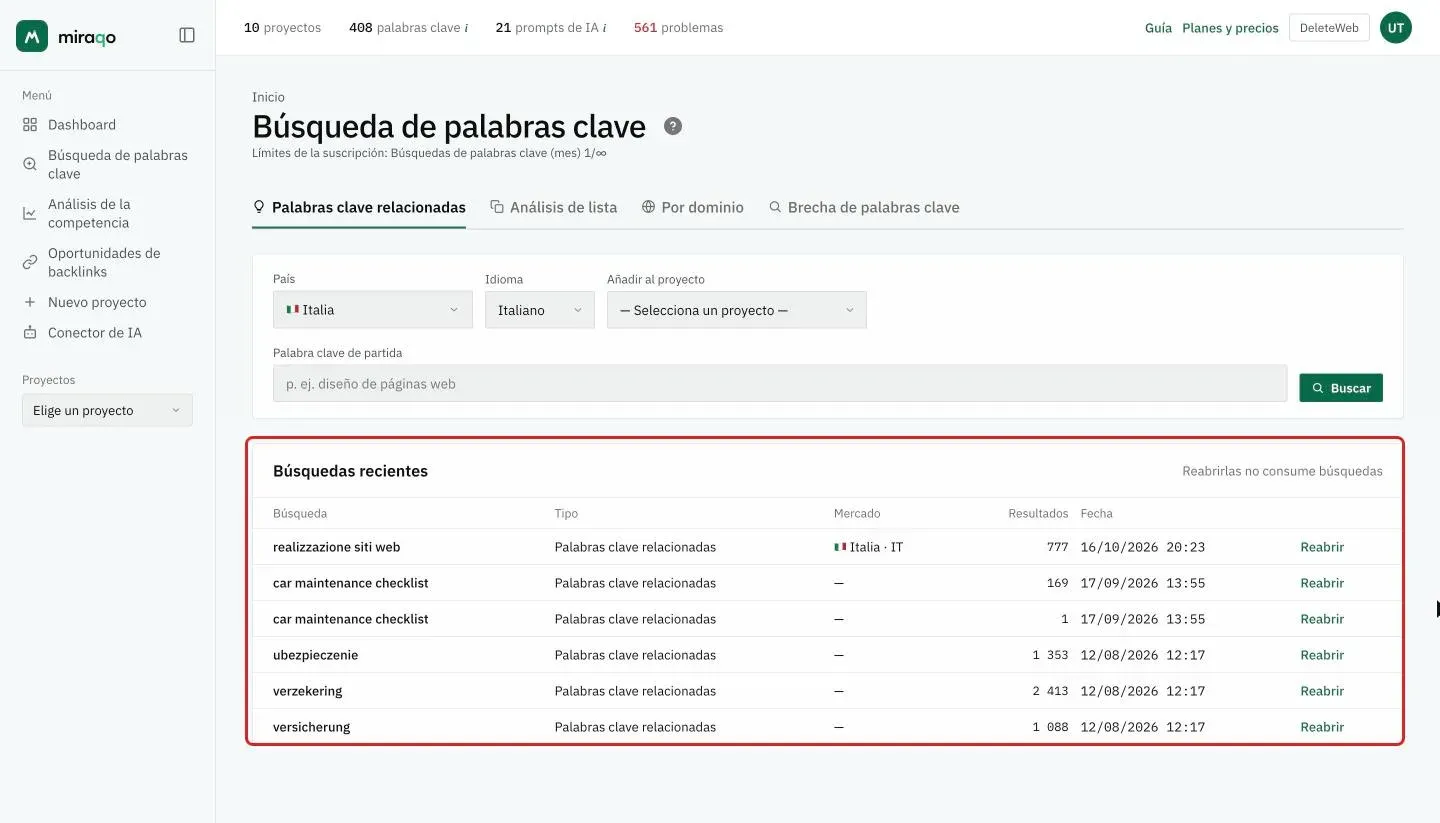
Task: Switch to the Análisis de lista tab
Action: pyautogui.click(x=553, y=207)
